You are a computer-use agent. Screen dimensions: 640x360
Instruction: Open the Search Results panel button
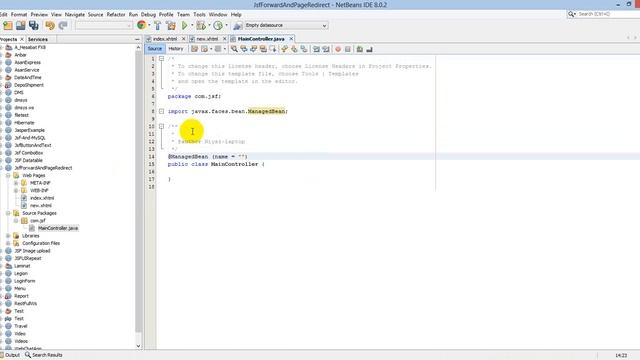coord(44,355)
